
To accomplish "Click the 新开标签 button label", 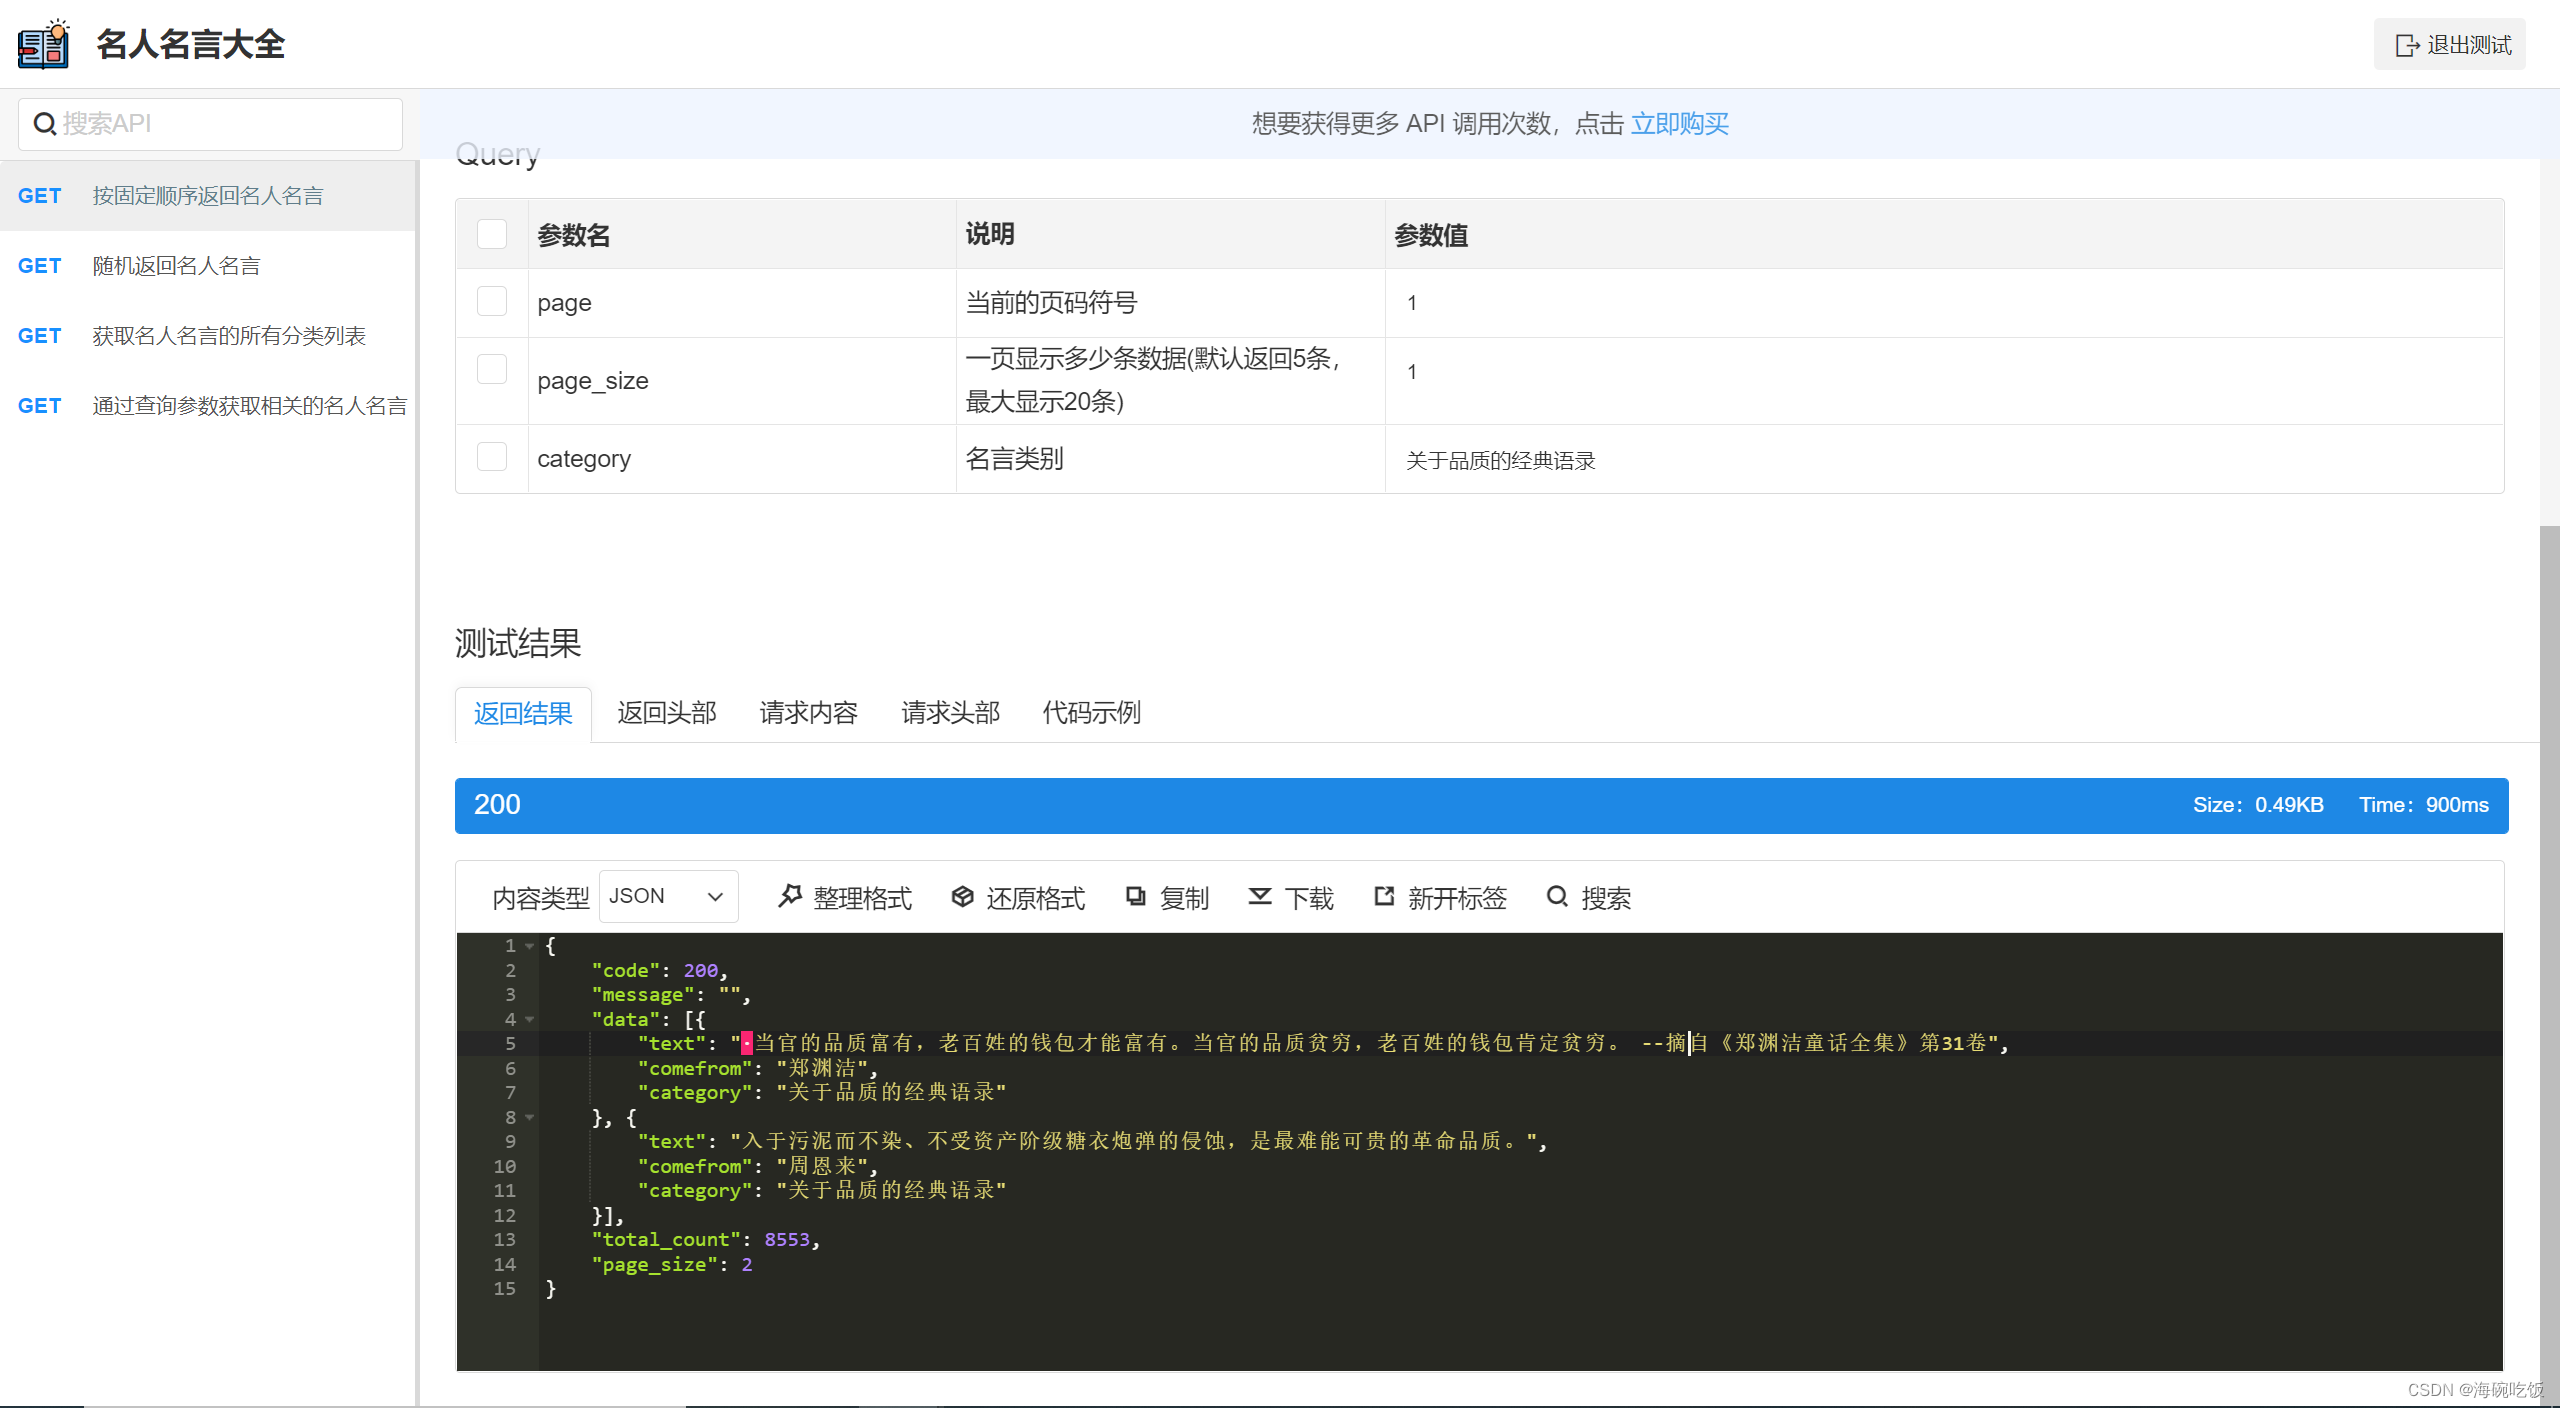I will point(1457,899).
